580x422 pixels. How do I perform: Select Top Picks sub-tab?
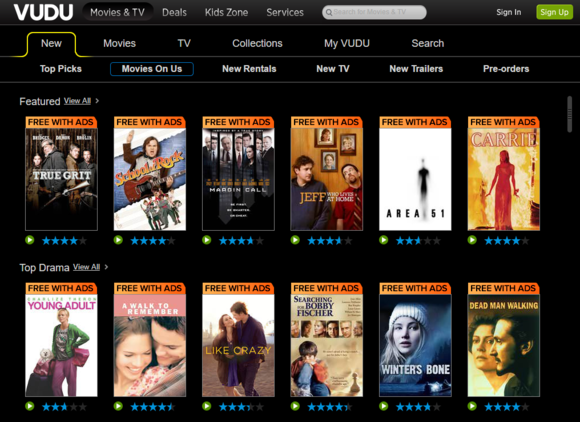click(x=61, y=69)
